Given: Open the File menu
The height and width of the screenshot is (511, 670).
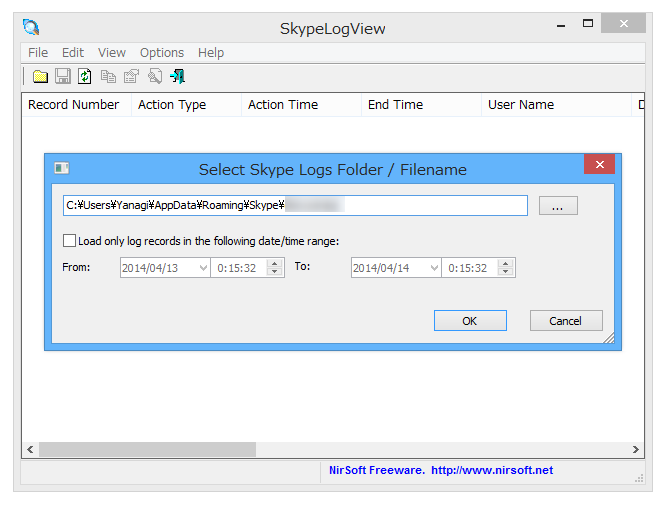Looking at the screenshot, I should pos(38,53).
